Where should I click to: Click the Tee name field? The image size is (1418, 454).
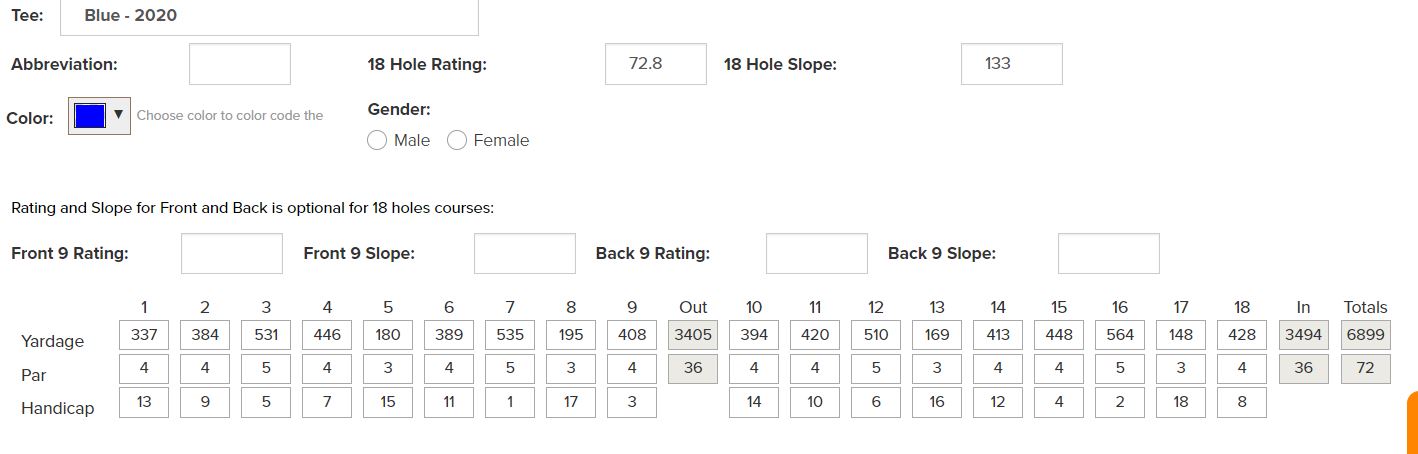(x=269, y=17)
